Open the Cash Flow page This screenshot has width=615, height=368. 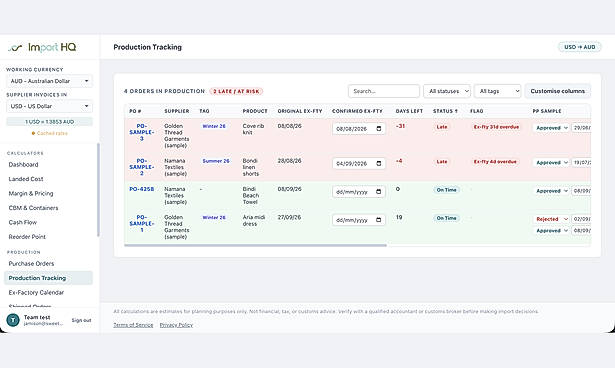(x=23, y=222)
